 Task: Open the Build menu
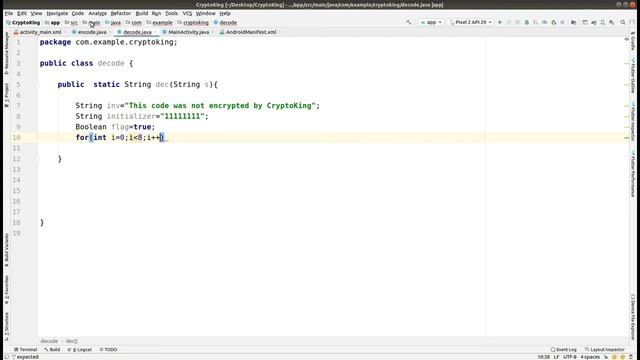[142, 13]
